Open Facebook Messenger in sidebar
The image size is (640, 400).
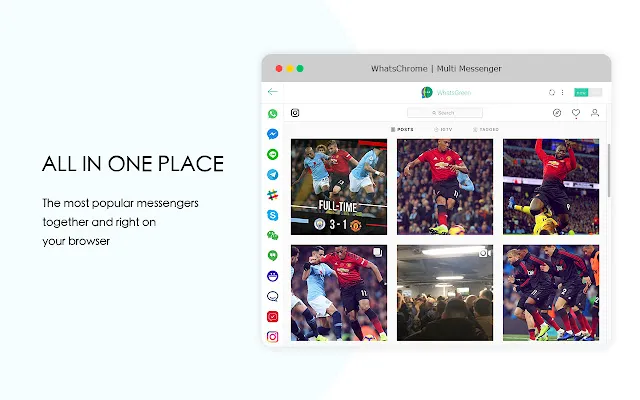tap(273, 134)
